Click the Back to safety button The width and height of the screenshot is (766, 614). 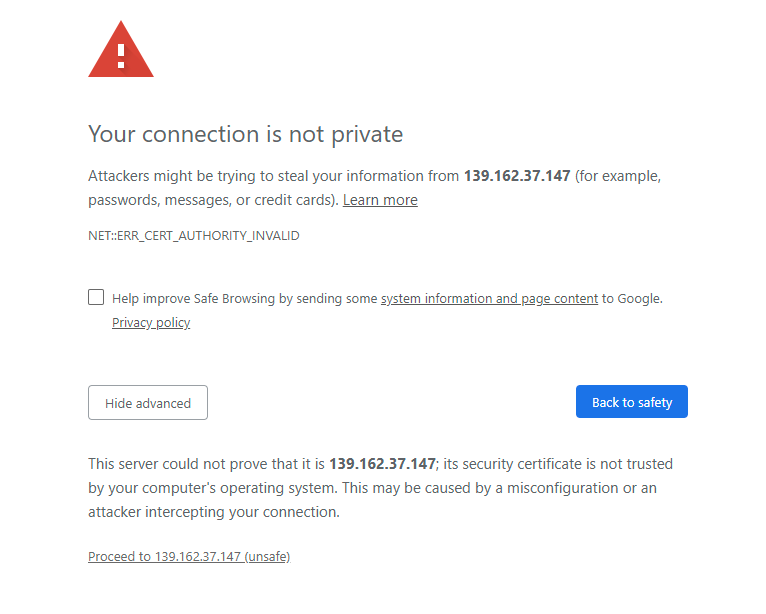coord(632,402)
